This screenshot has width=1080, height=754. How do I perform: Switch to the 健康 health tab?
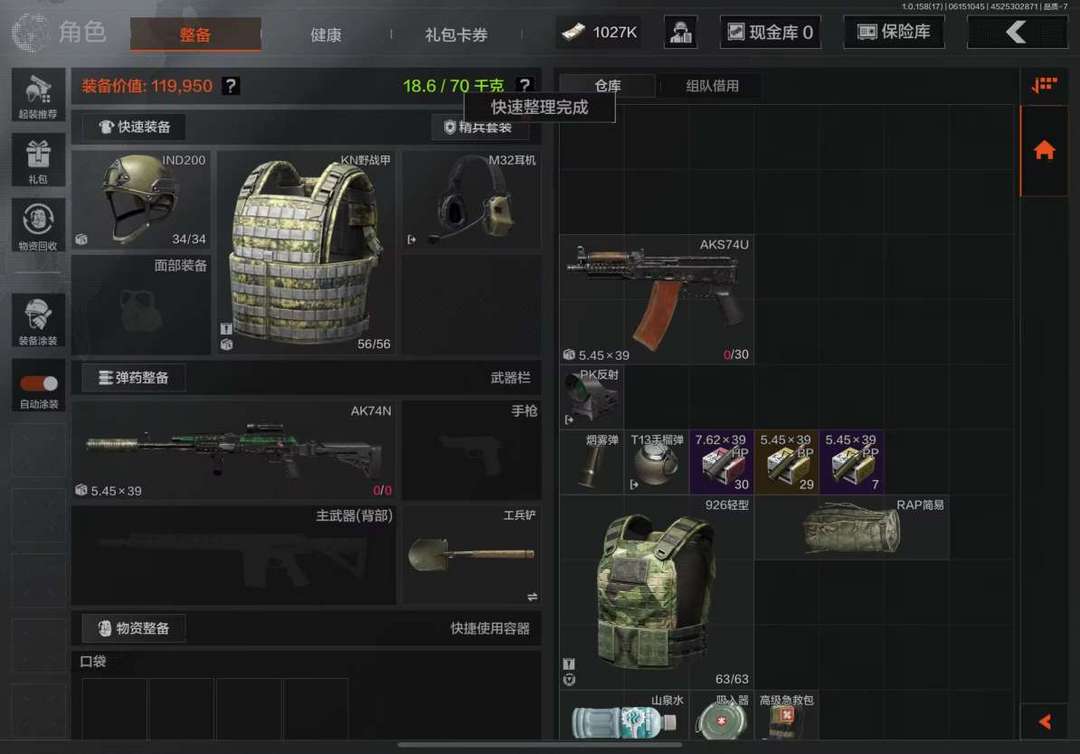pos(326,34)
